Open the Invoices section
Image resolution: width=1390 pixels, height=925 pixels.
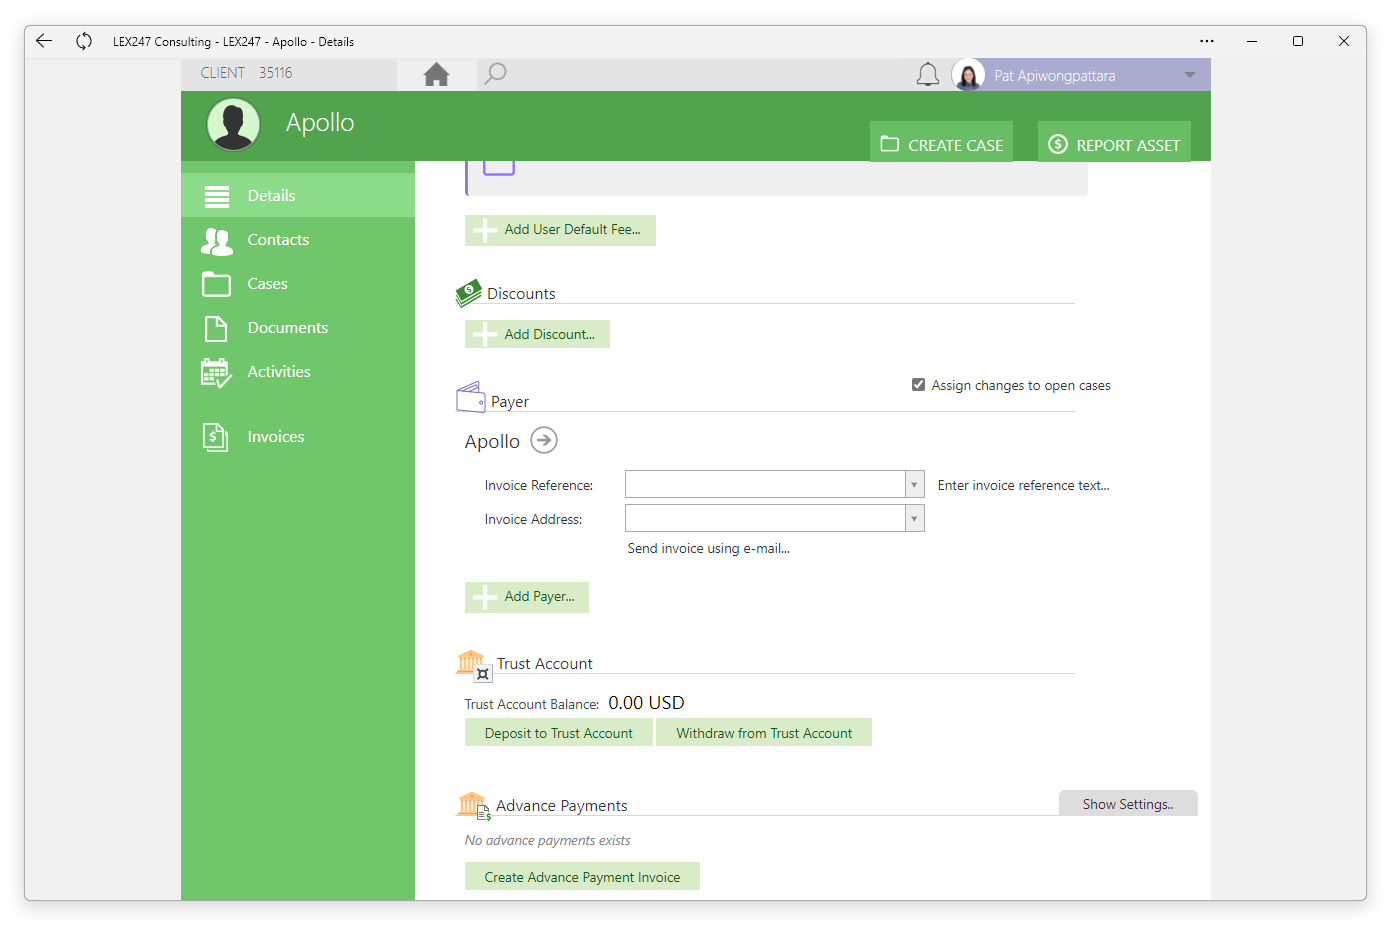[298, 437]
